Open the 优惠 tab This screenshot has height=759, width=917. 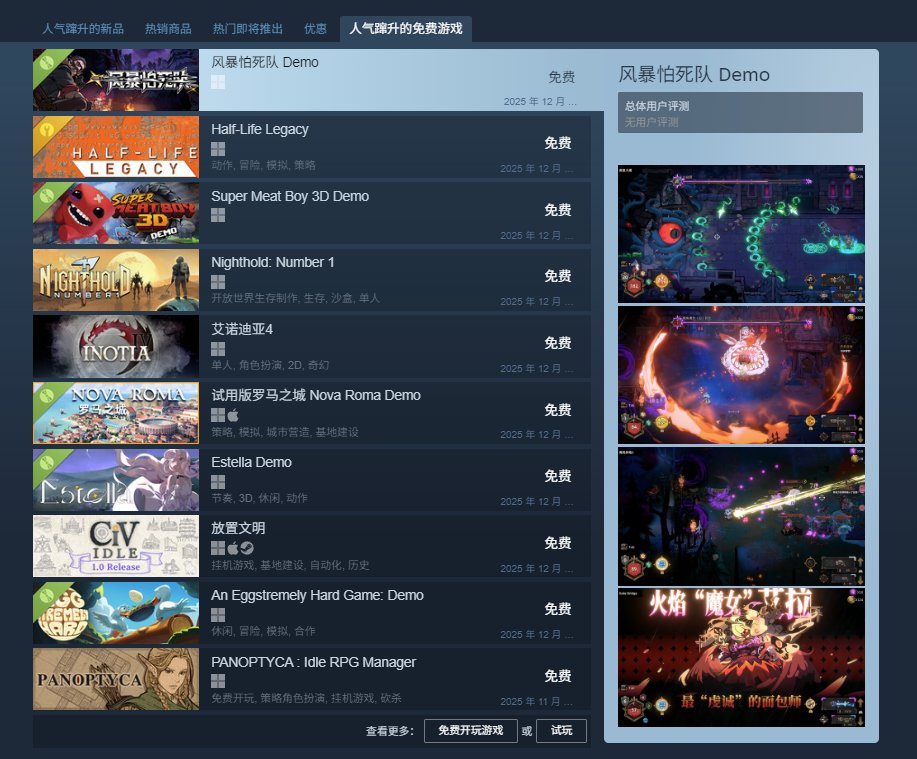click(315, 29)
